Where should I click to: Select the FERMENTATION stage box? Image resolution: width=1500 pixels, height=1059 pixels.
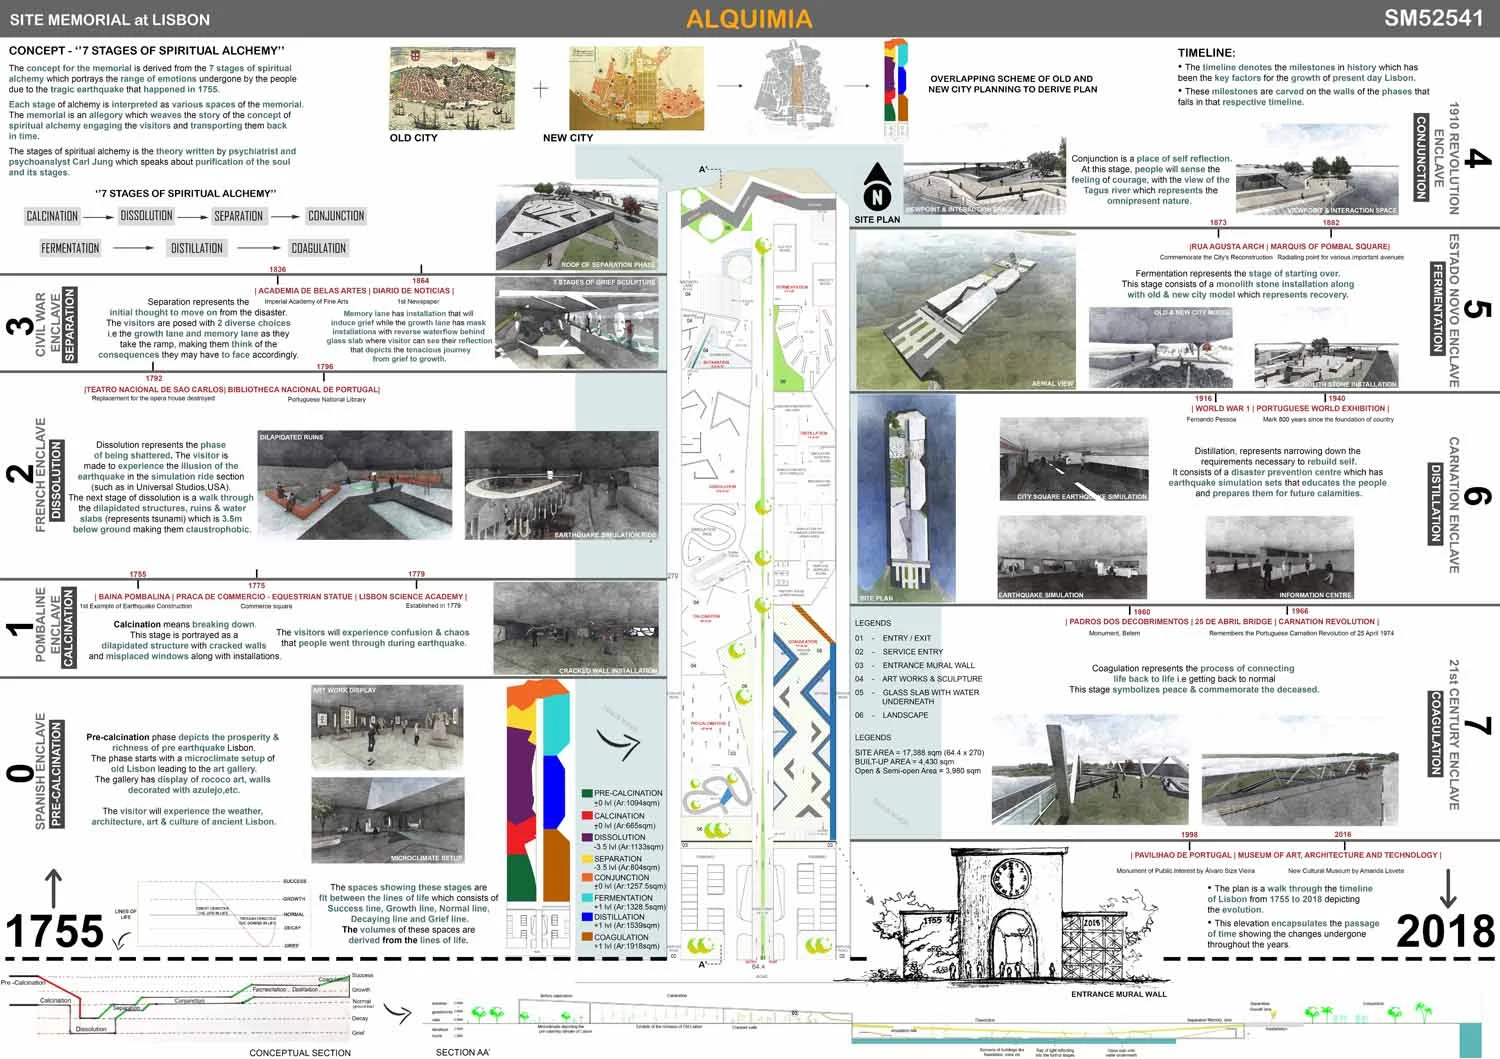(x=70, y=248)
